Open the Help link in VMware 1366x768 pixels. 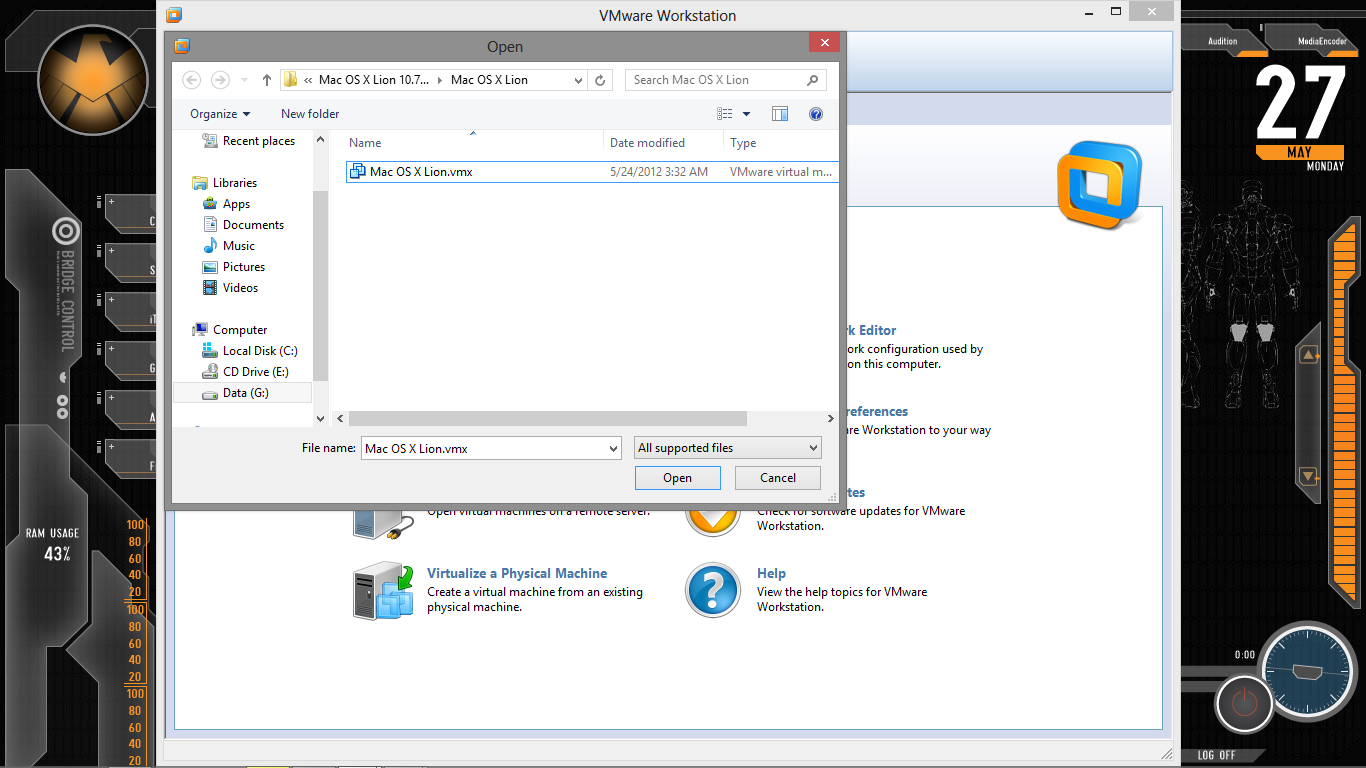(771, 573)
